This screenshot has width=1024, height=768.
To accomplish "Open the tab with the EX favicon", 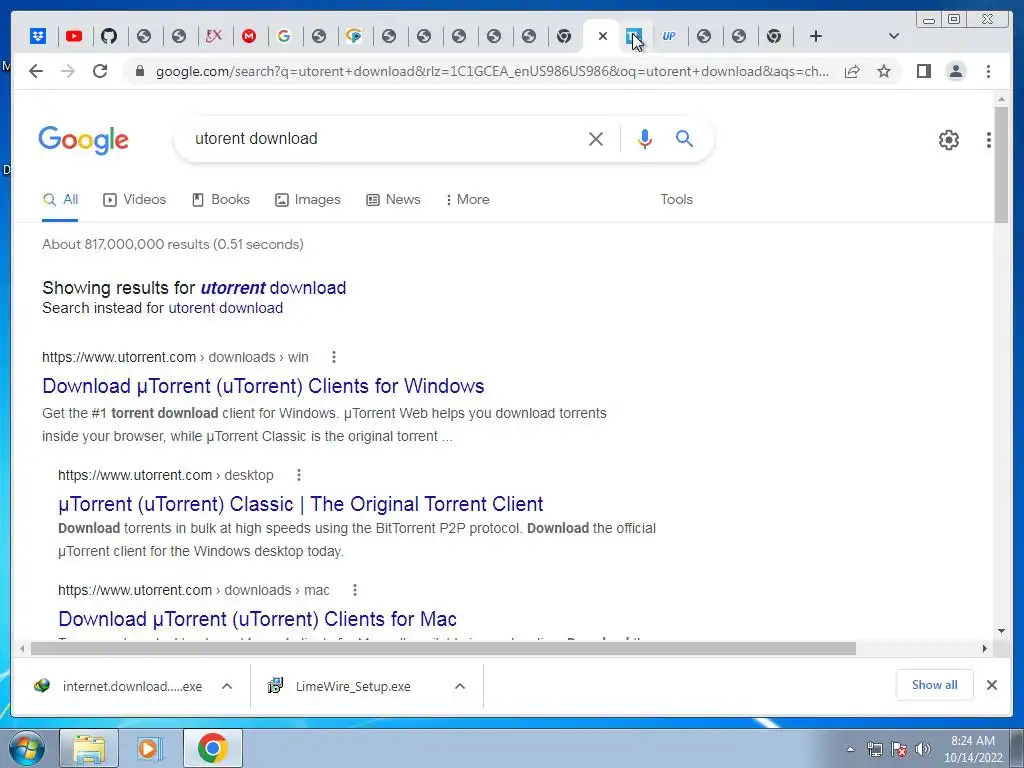I will (x=214, y=37).
